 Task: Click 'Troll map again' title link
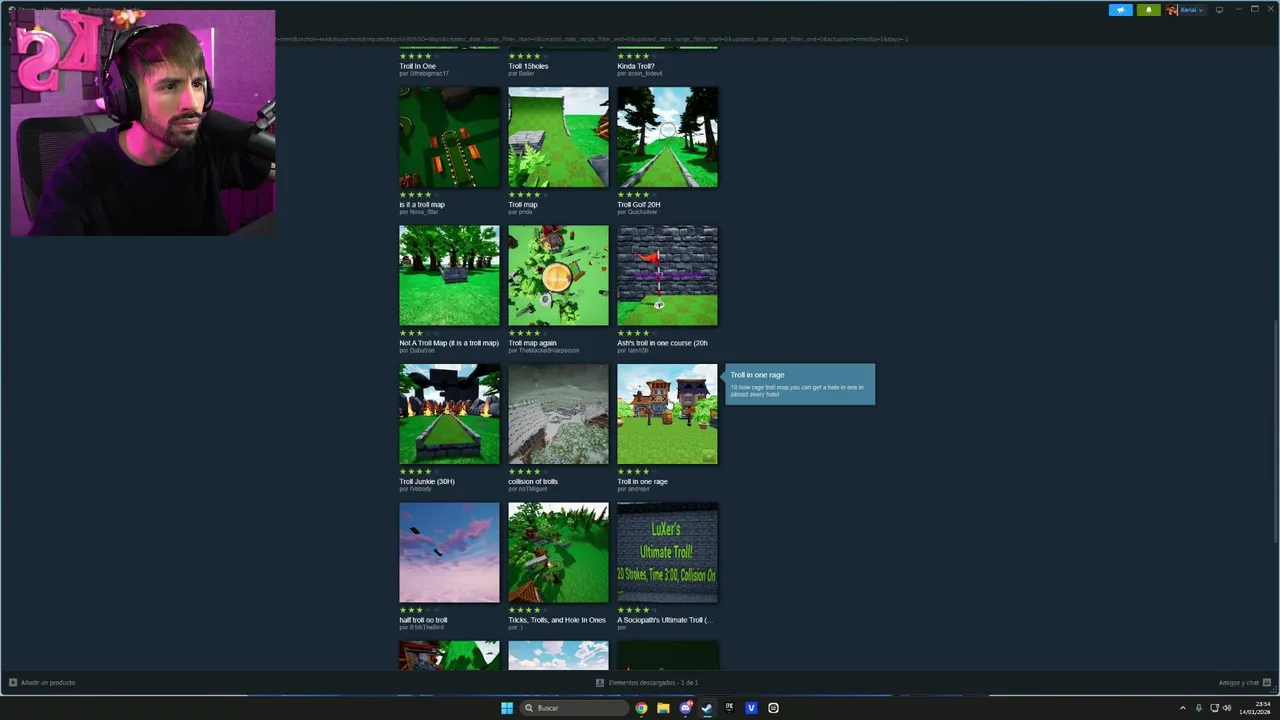532,343
